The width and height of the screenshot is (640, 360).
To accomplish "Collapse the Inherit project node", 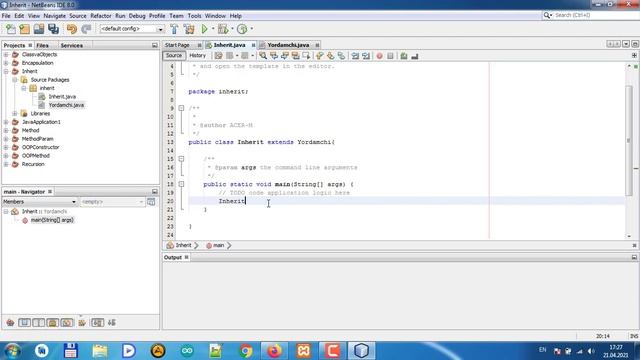I will [x=6, y=71].
